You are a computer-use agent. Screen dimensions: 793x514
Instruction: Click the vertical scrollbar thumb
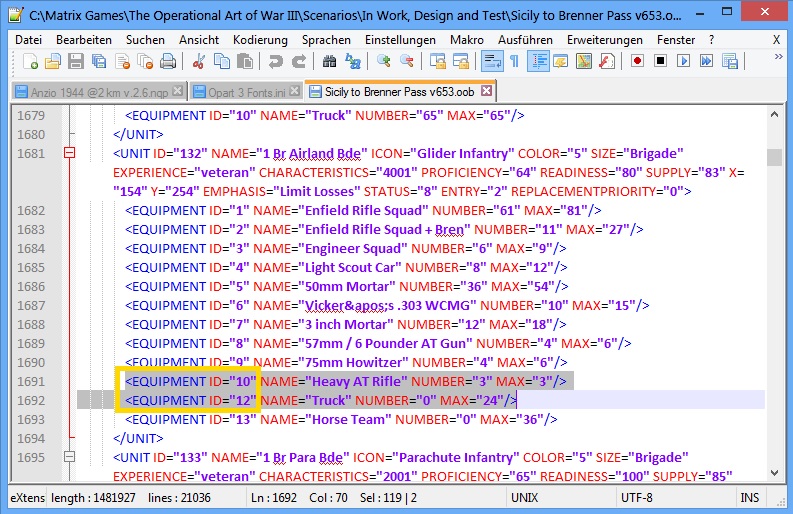pos(774,157)
